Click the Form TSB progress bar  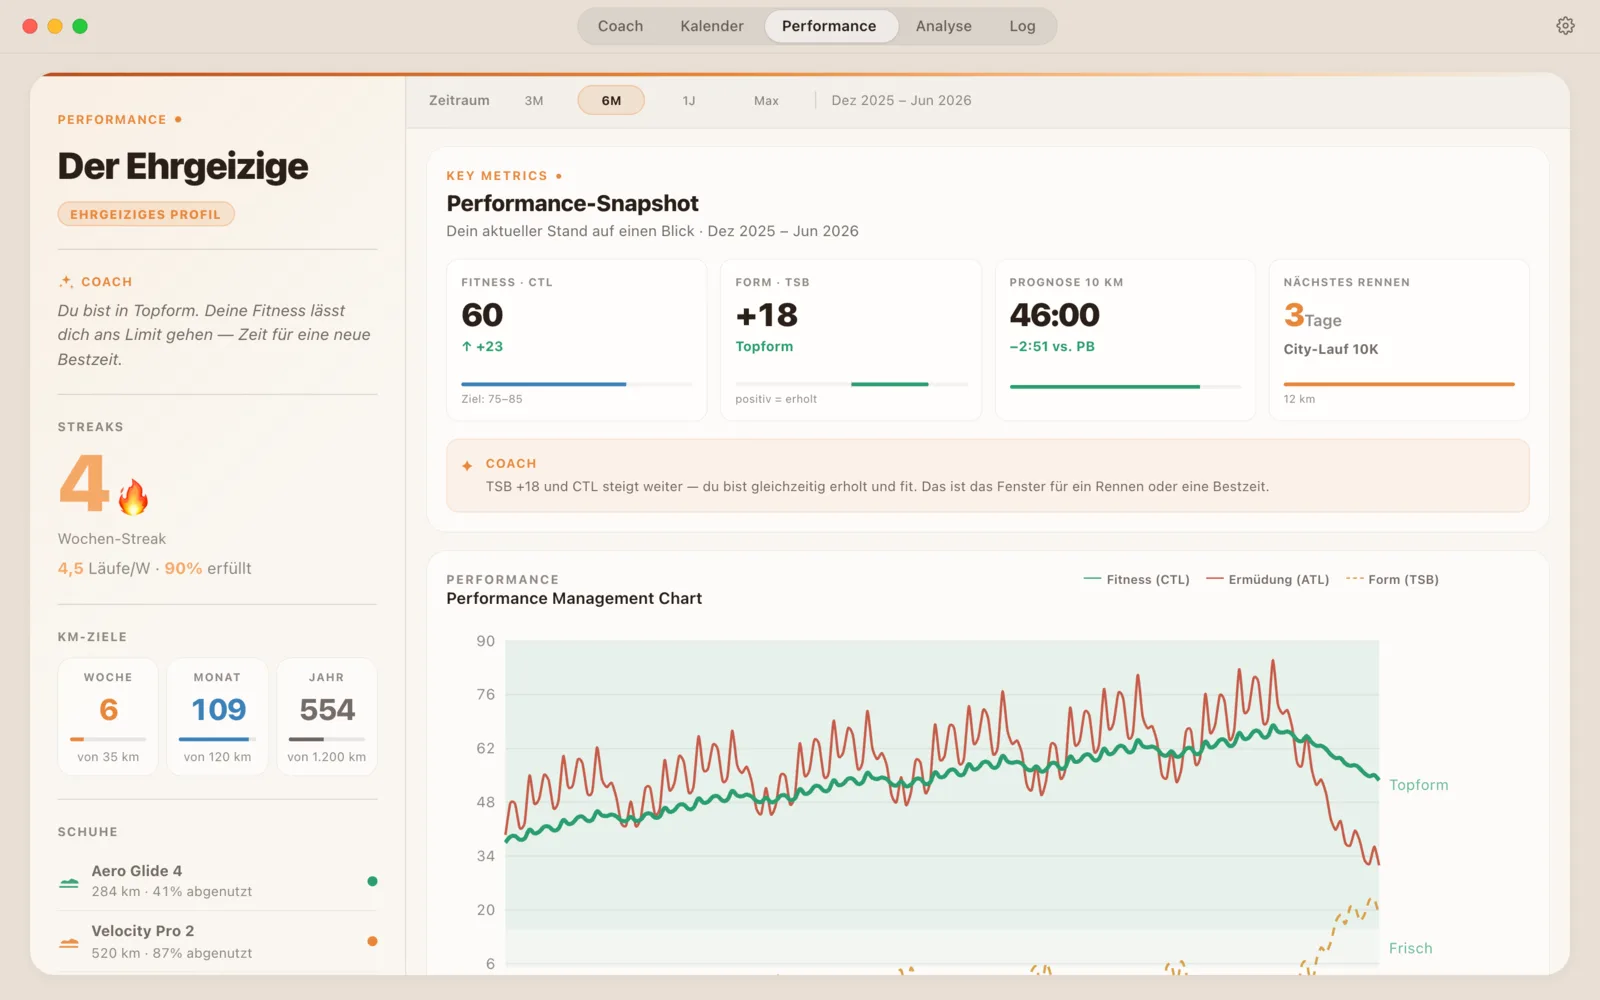(x=850, y=384)
